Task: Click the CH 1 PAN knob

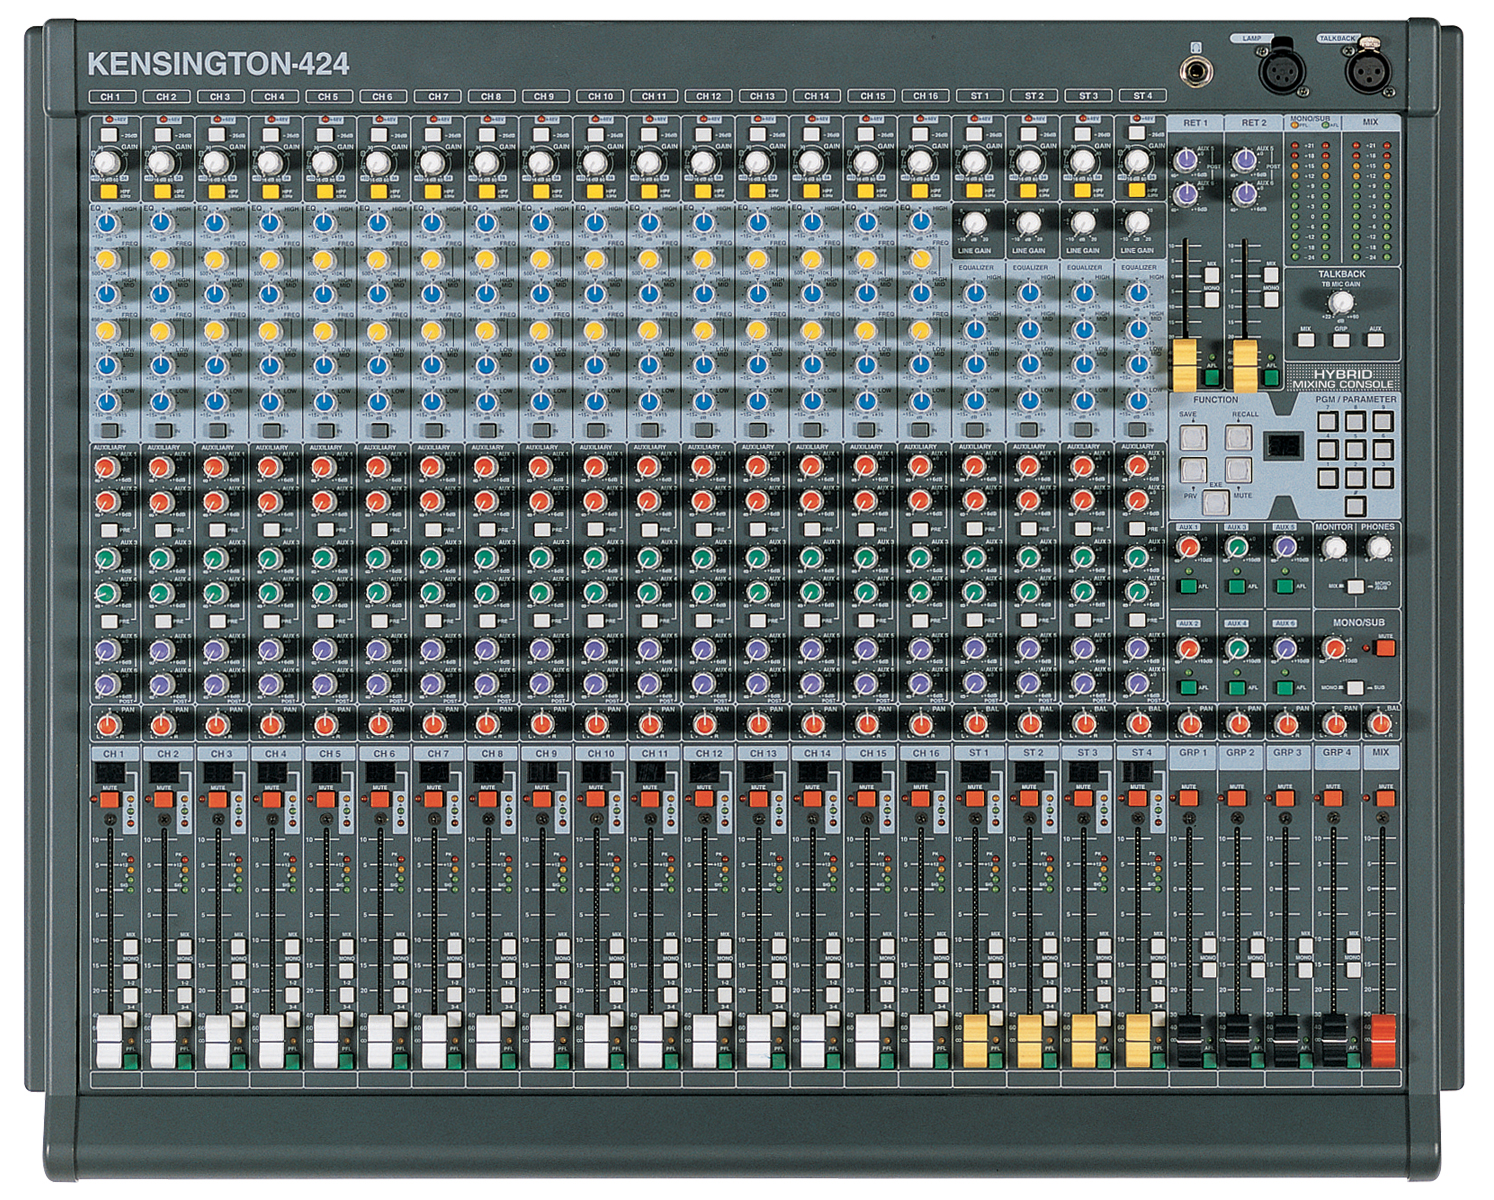Action: point(108,724)
